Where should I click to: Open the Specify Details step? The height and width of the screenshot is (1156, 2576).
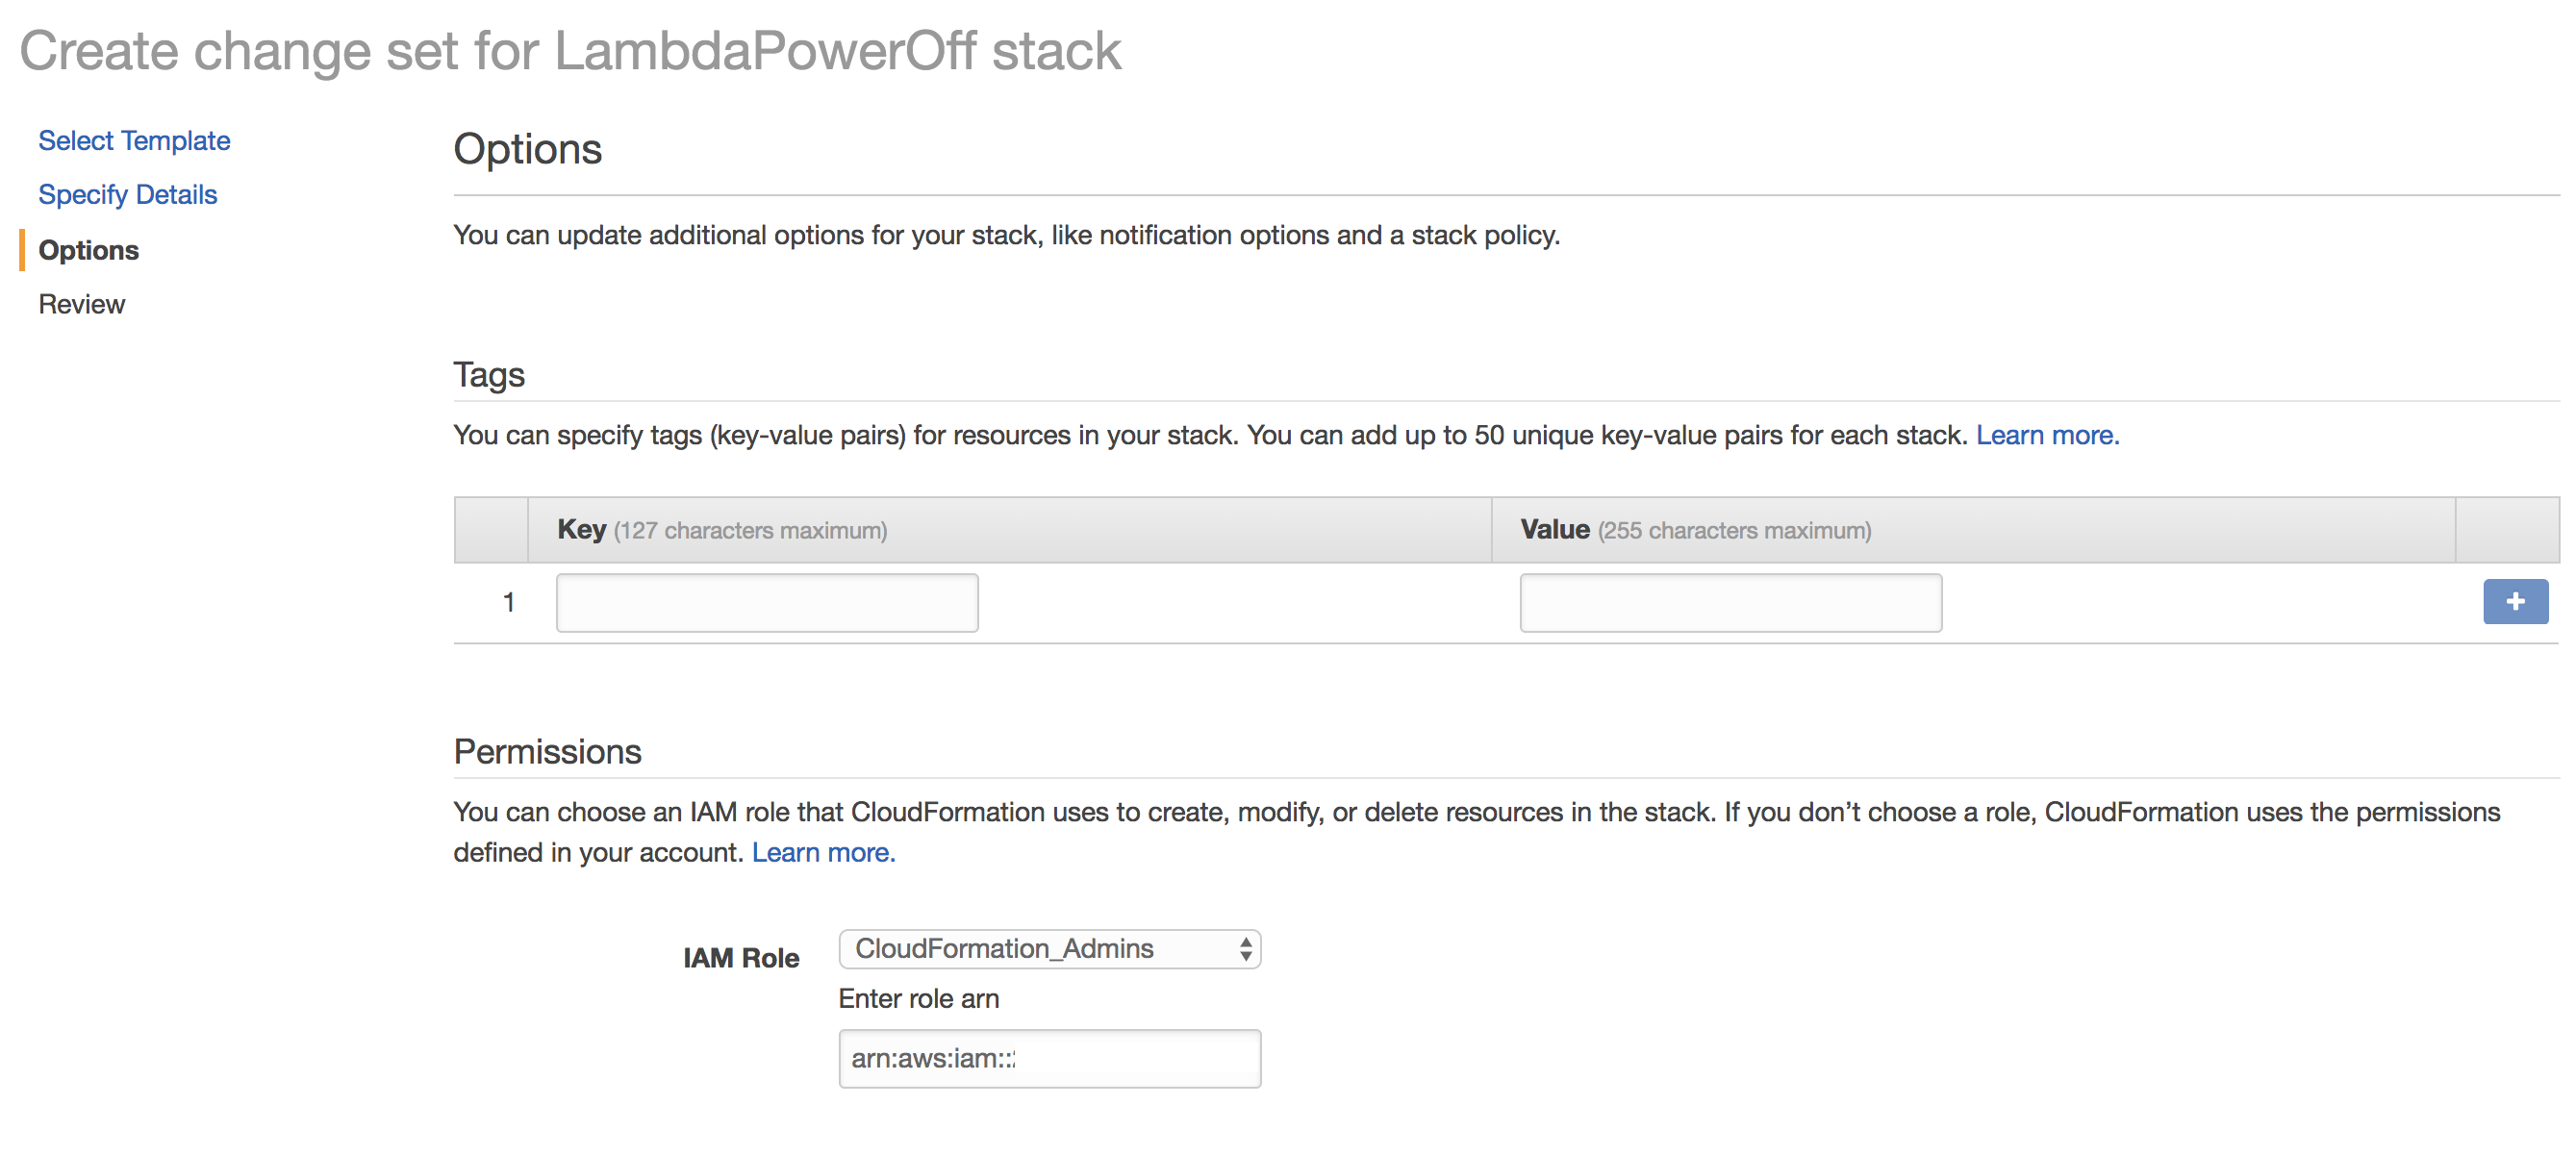(127, 194)
